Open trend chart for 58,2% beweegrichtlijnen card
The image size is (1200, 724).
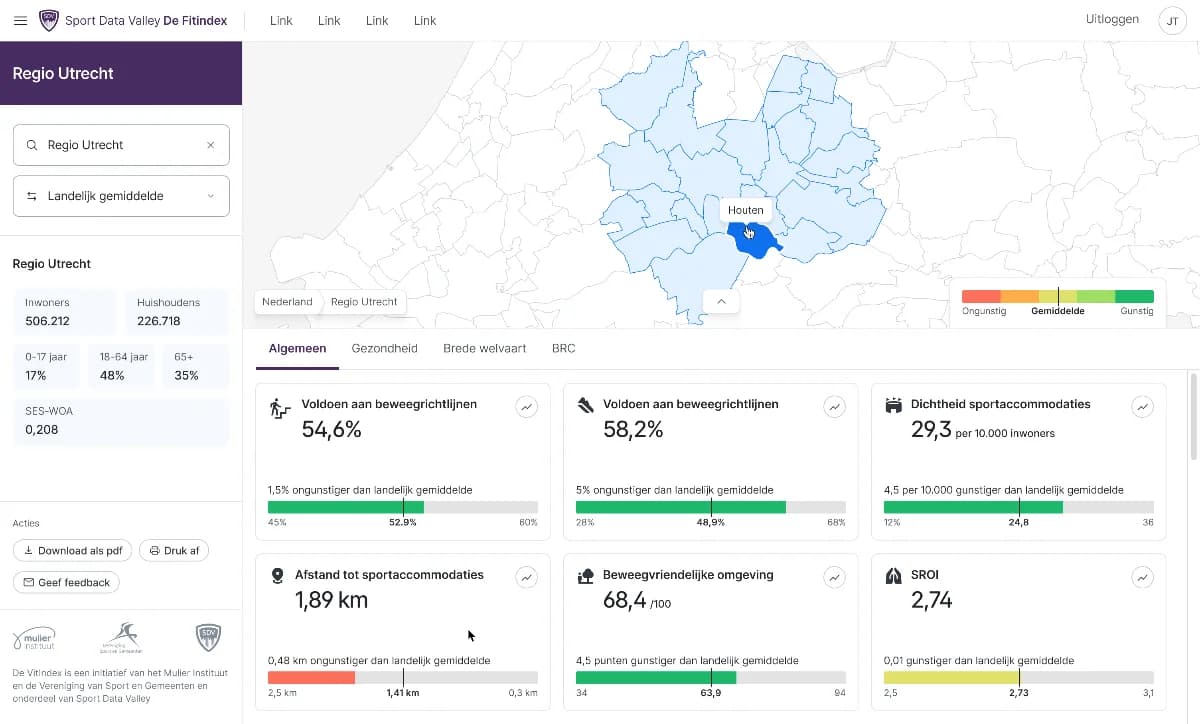[x=834, y=406]
